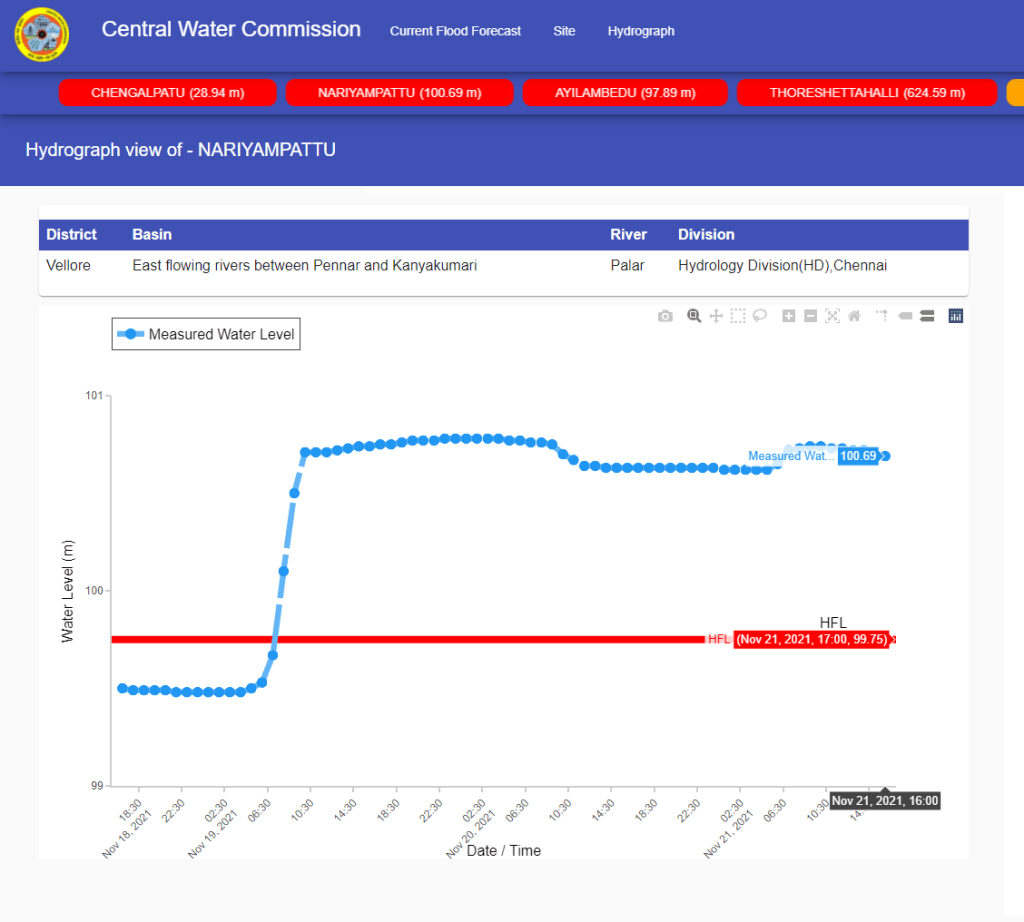
Task: Select the AYILAMBEDU (97.89 m) station button
Action: click(x=625, y=93)
